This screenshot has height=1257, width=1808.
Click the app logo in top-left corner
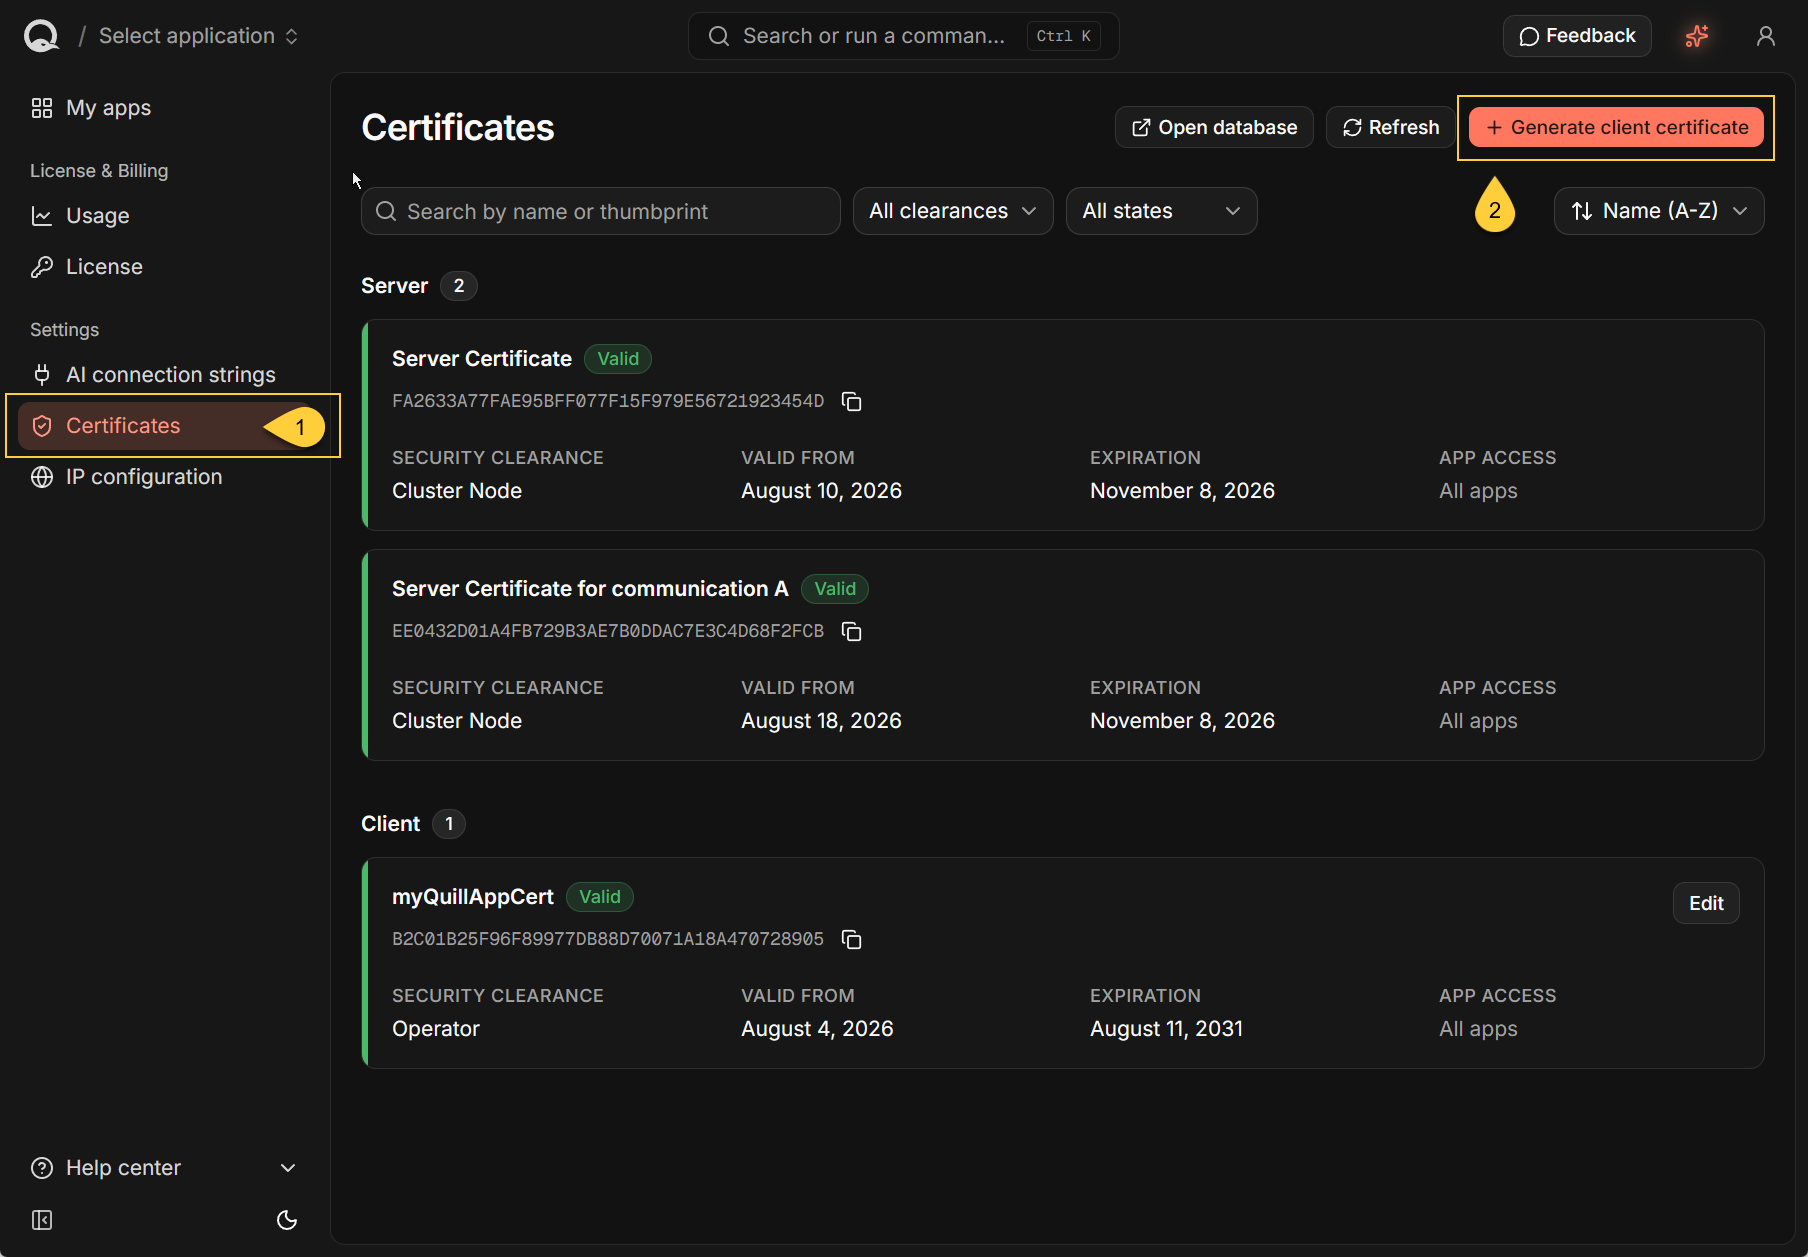point(41,36)
